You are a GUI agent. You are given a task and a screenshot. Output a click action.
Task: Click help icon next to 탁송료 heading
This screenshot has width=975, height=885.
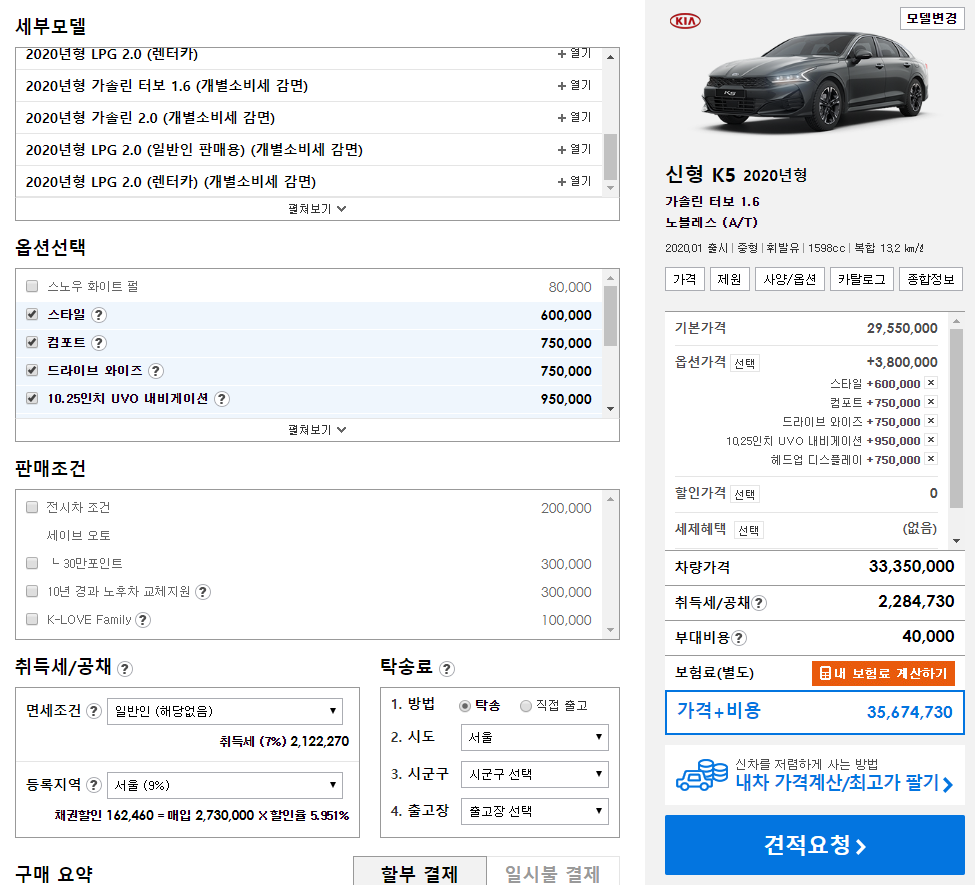(x=446, y=669)
